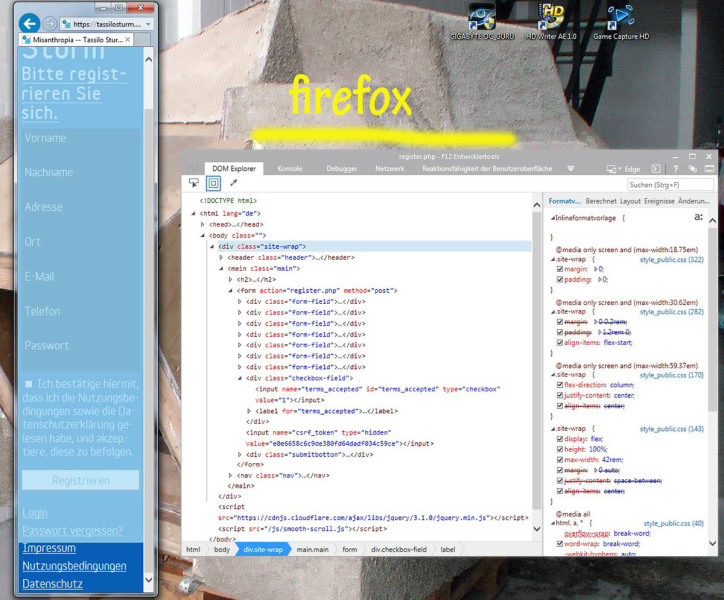Screen dimensions: 724x600
Task: Collapse the body node in the DOM tree
Action: coord(202,236)
